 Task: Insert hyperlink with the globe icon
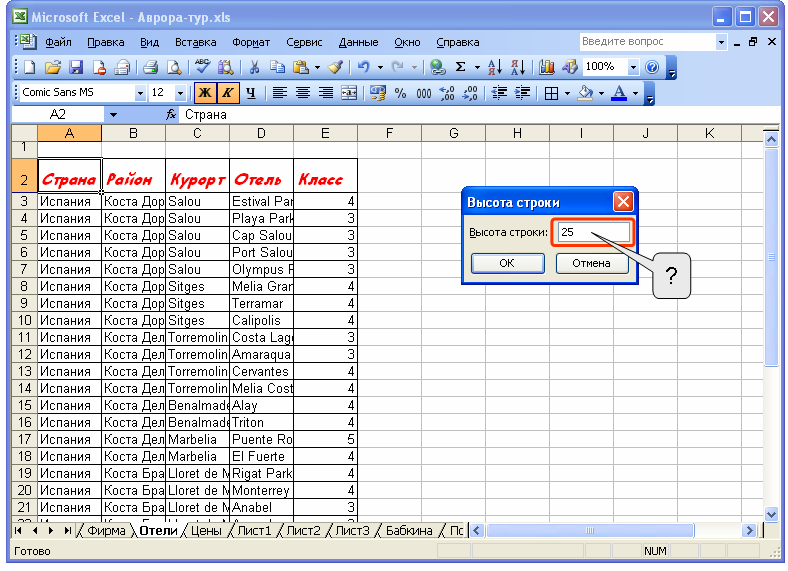click(438, 67)
